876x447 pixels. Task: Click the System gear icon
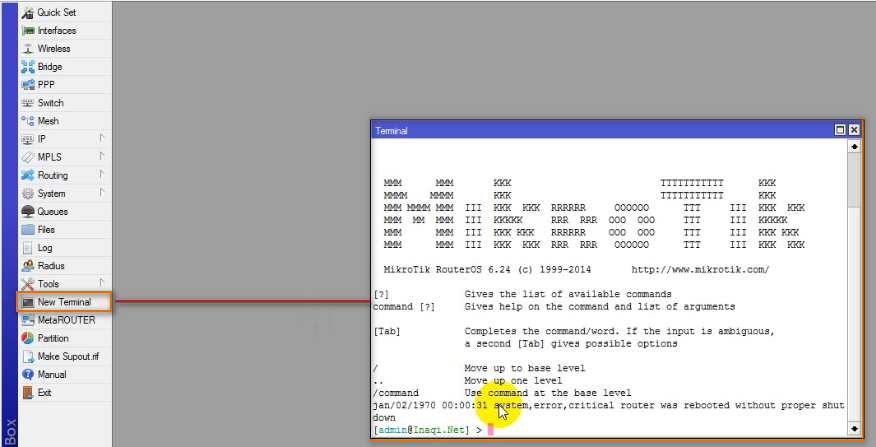pos(27,193)
